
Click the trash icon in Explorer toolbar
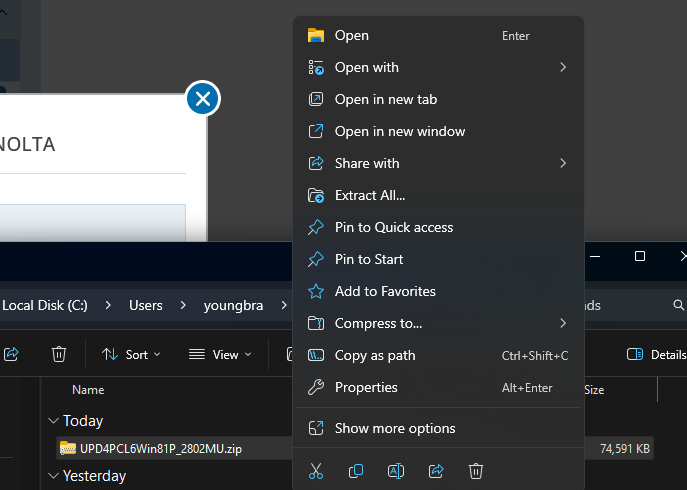pyautogui.click(x=59, y=354)
